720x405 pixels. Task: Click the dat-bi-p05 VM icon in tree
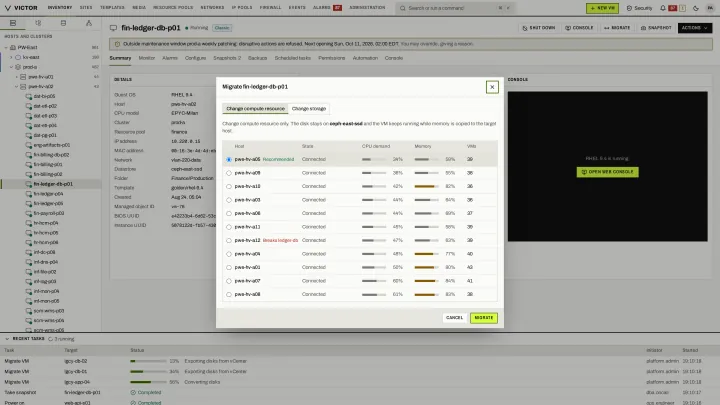click(x=28, y=96)
